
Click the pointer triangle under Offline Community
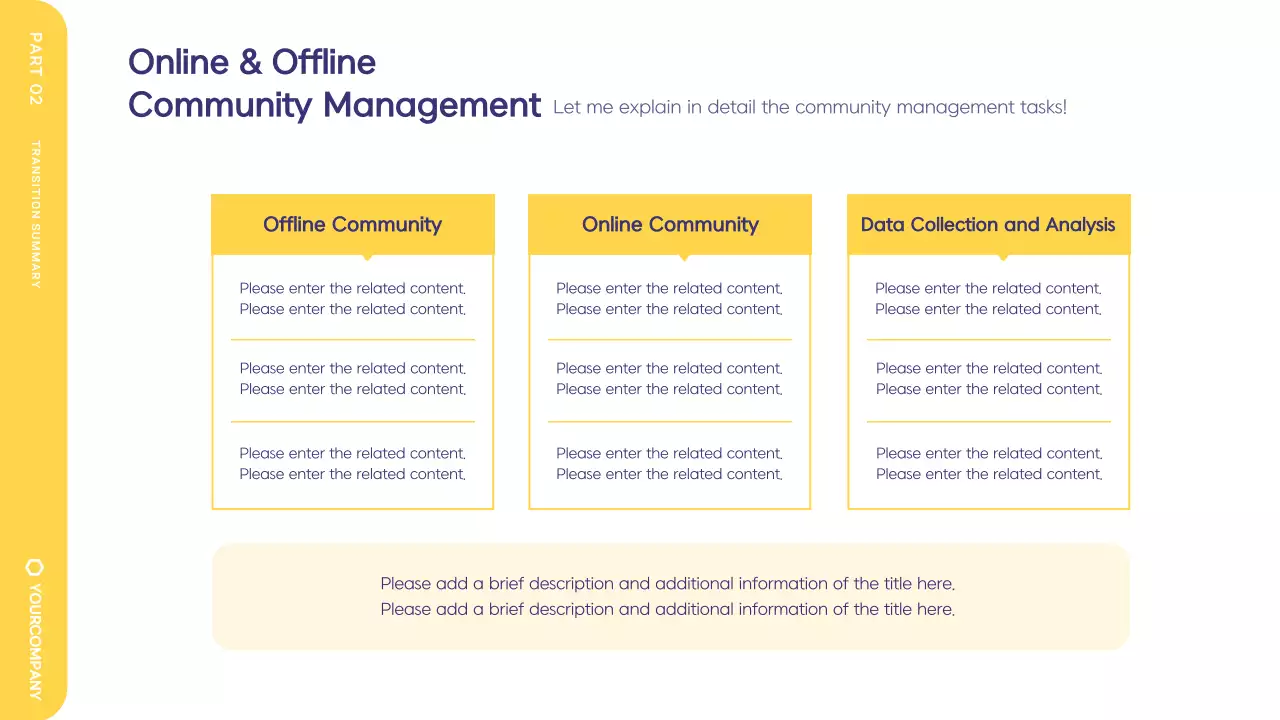pyautogui.click(x=368, y=257)
